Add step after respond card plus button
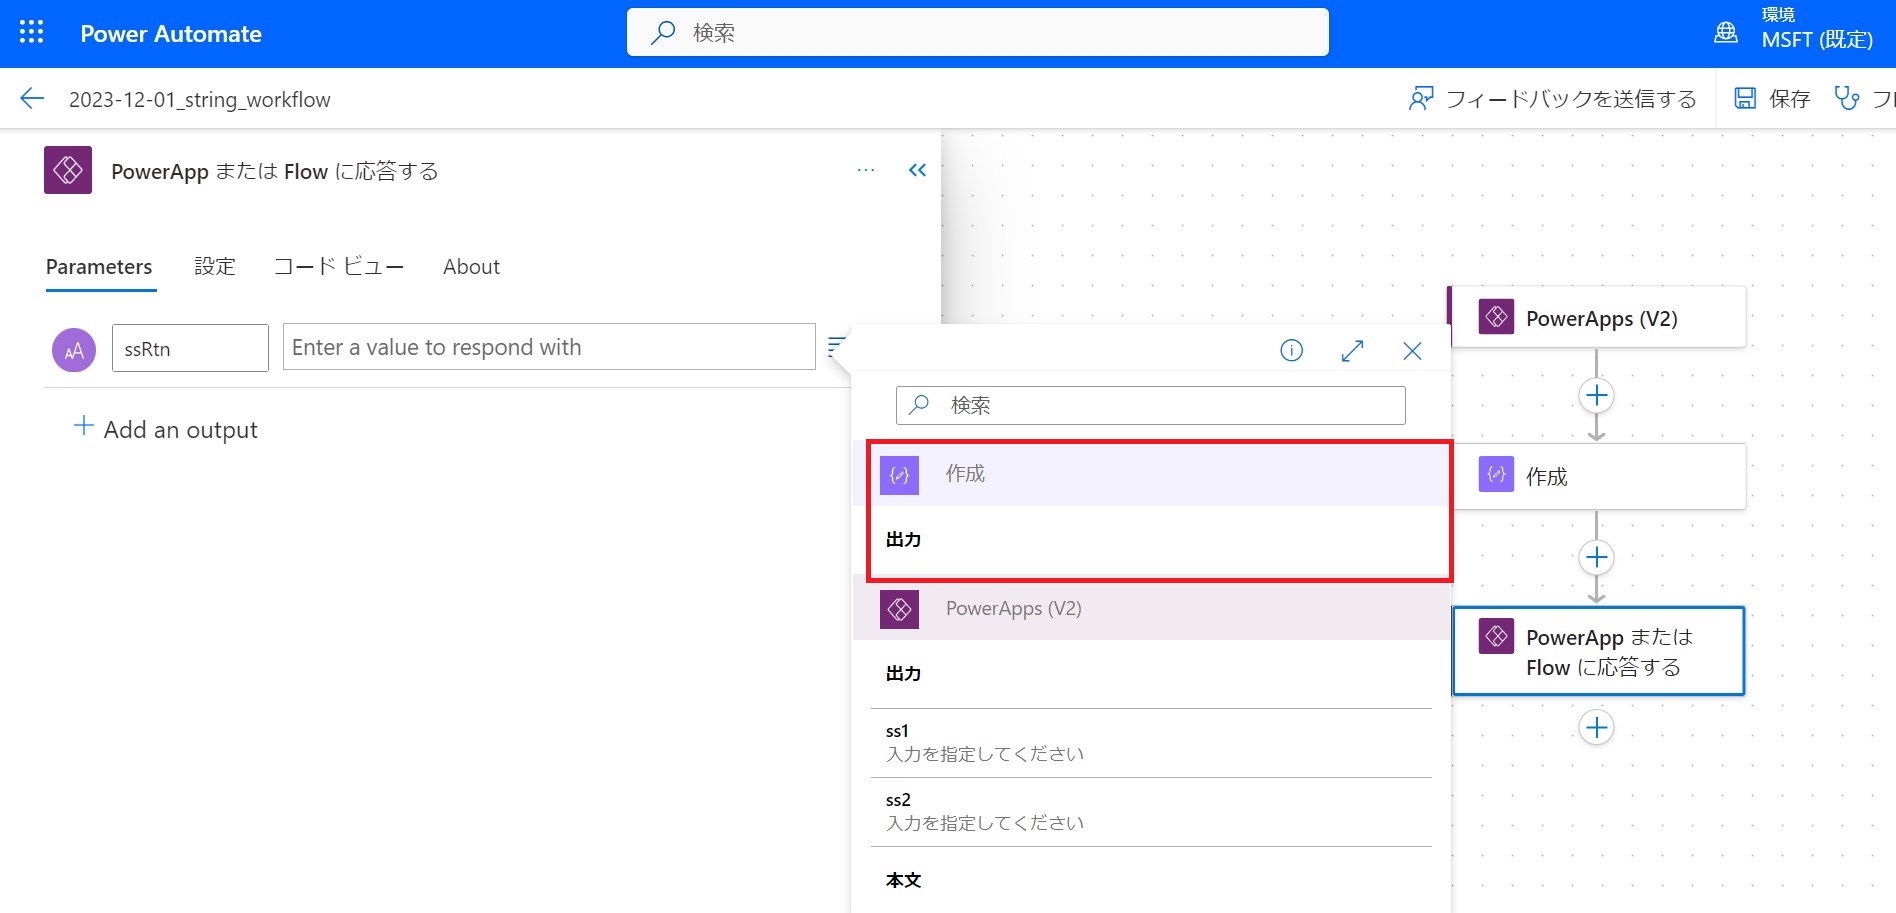The image size is (1896, 913). 1596,727
